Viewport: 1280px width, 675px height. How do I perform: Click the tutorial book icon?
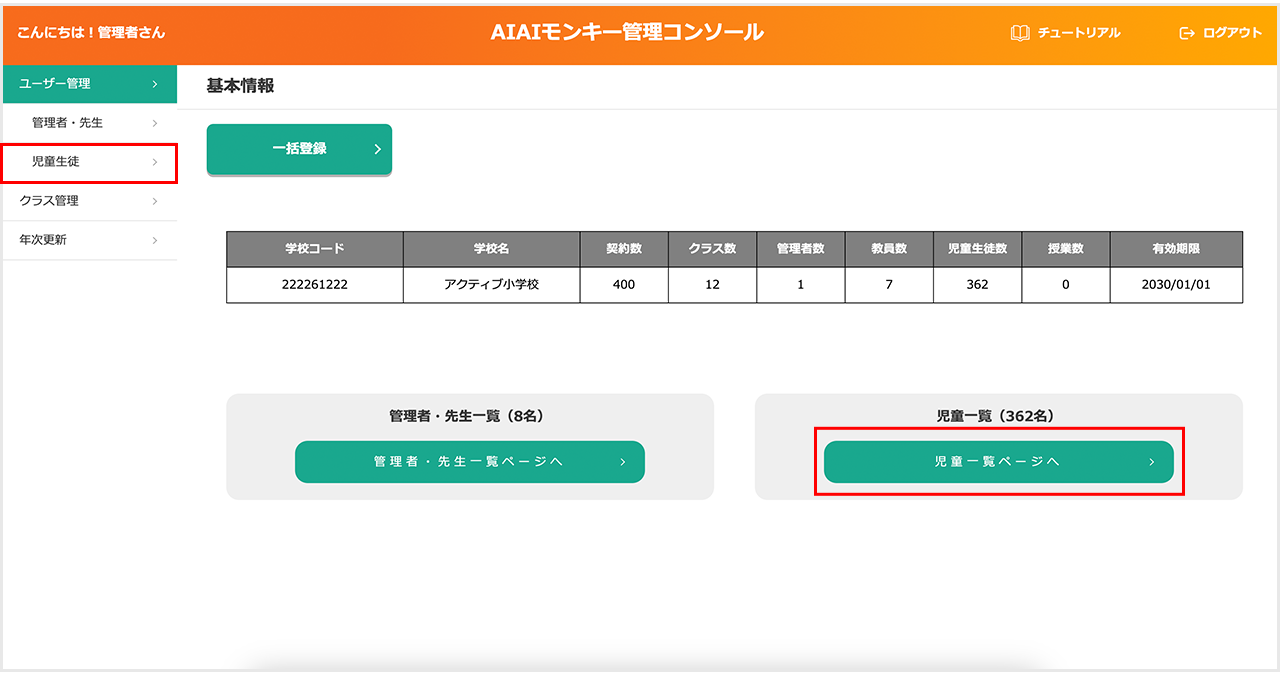pos(1020,33)
